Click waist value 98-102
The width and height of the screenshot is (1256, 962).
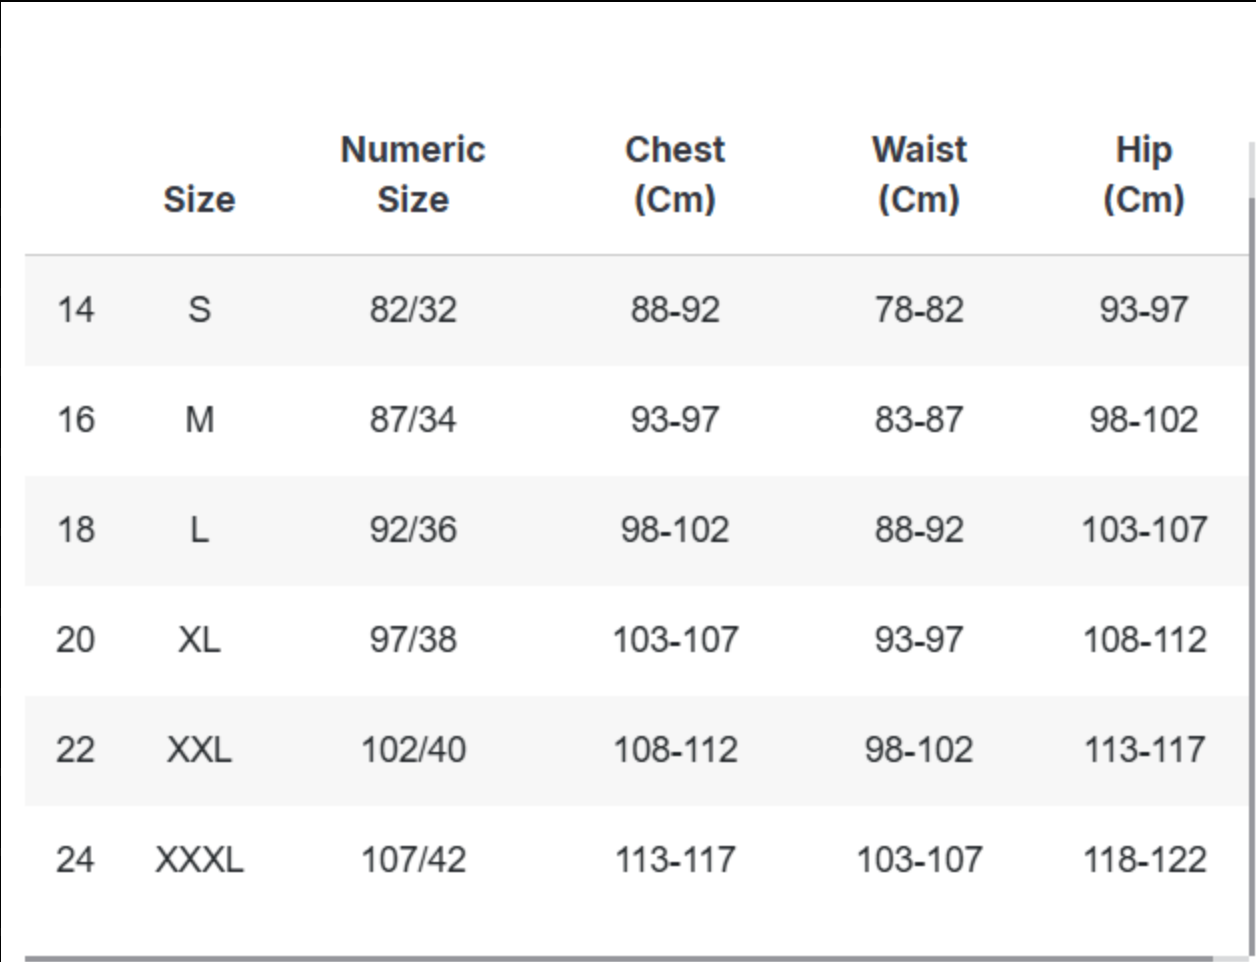919,749
